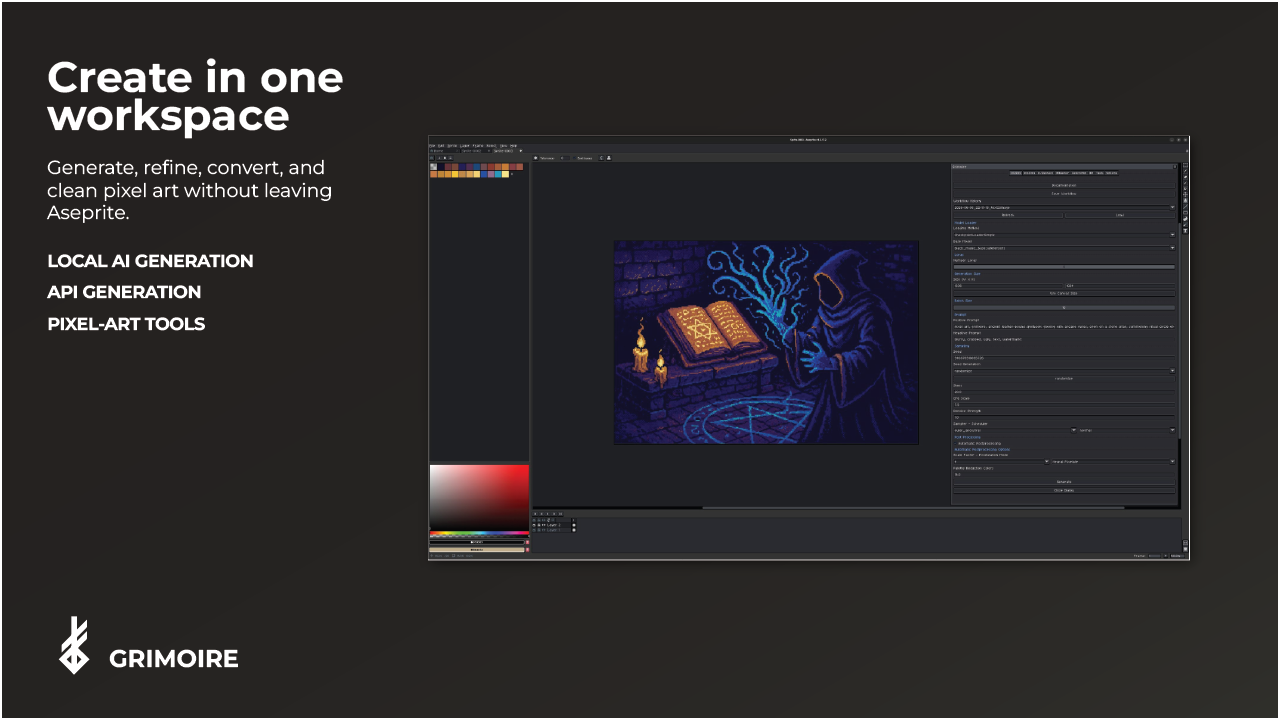
Task: Select the Move tool
Action: pos(1185,194)
